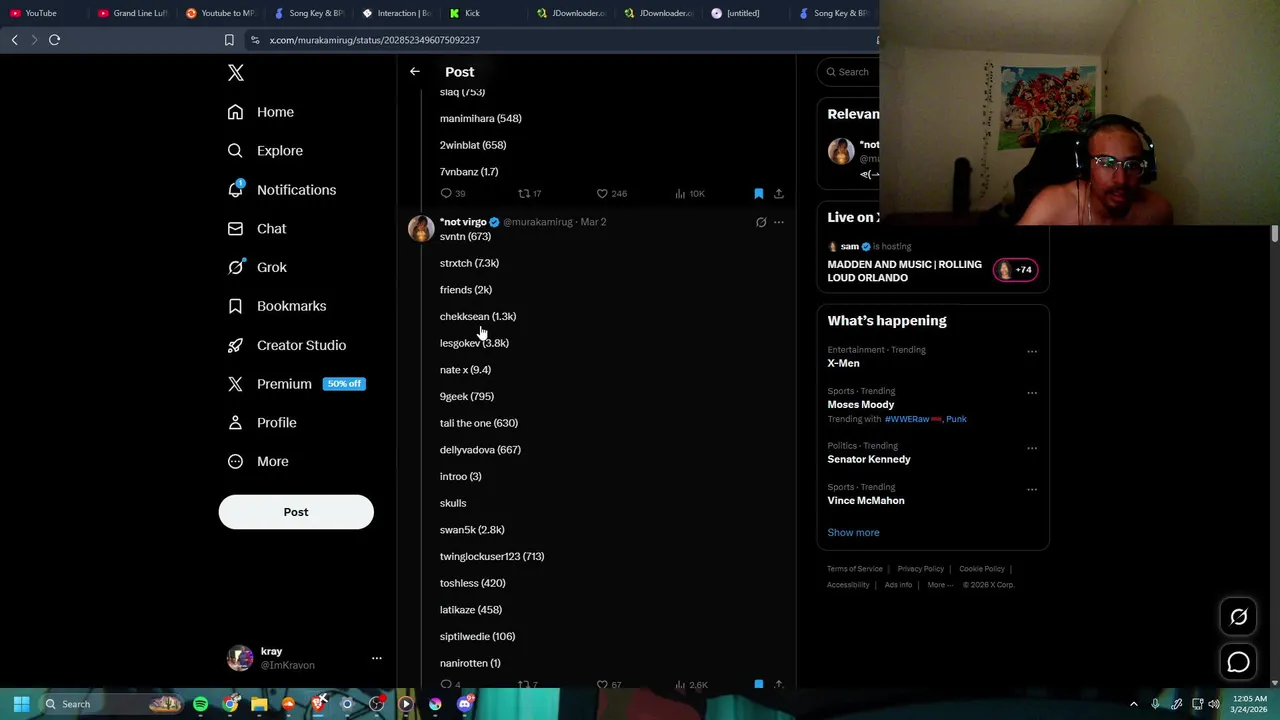Switch to the Grand Line Luf browser tab

coord(133,13)
